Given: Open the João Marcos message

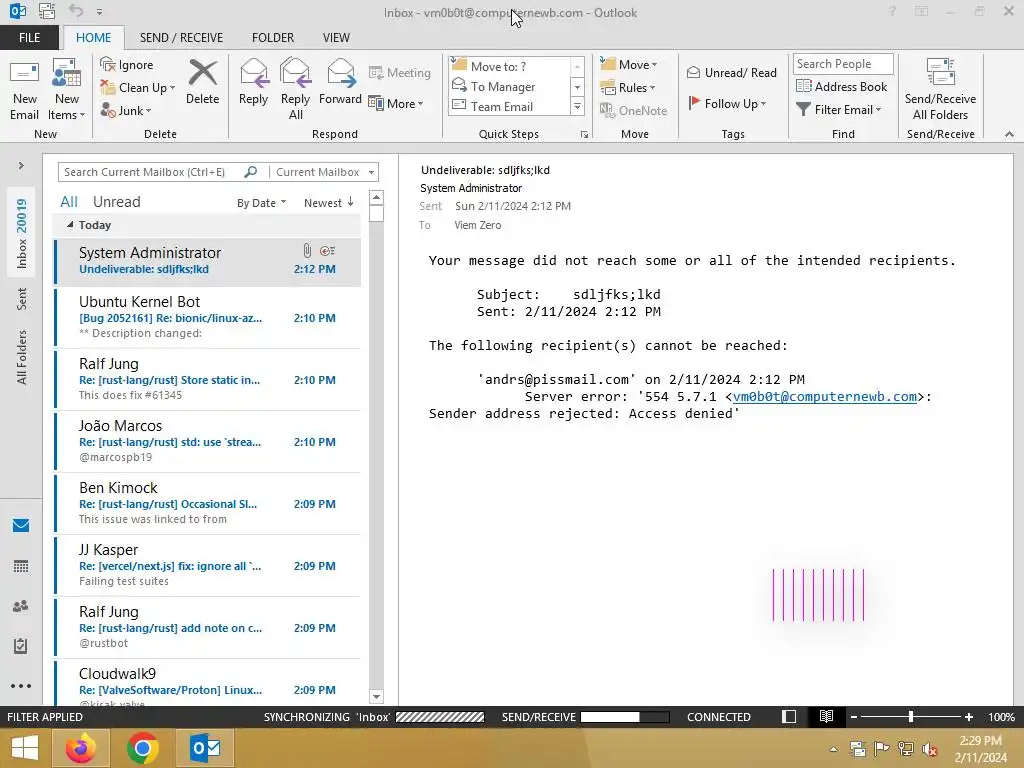Looking at the screenshot, I should (x=208, y=441).
